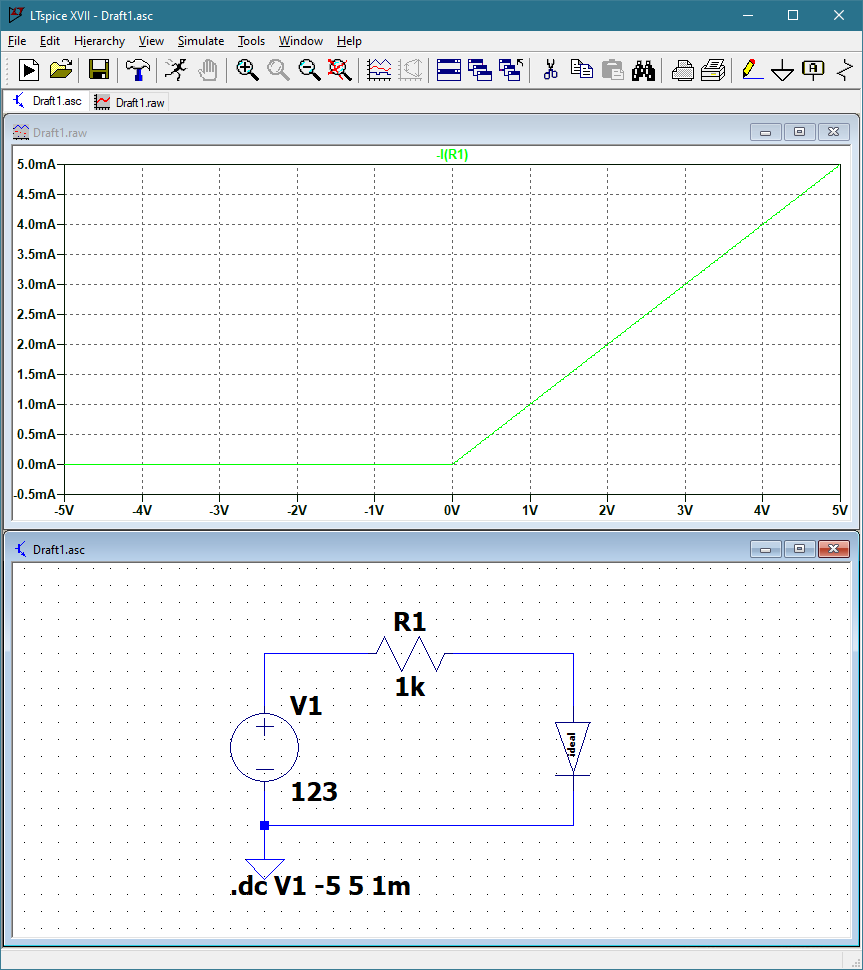Screen dimensions: 863x970
Task: Click the Autorange waveform plot icon
Action: (x=379, y=70)
